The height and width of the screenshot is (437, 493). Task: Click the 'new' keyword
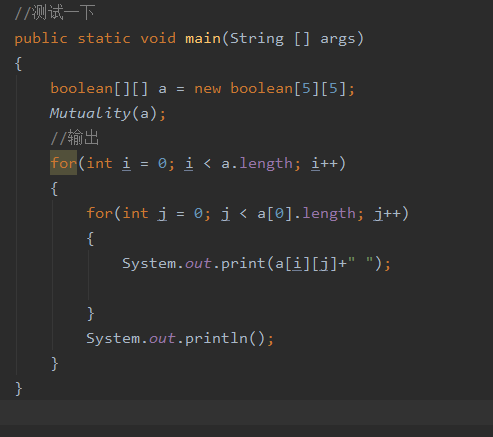pyautogui.click(x=207, y=89)
